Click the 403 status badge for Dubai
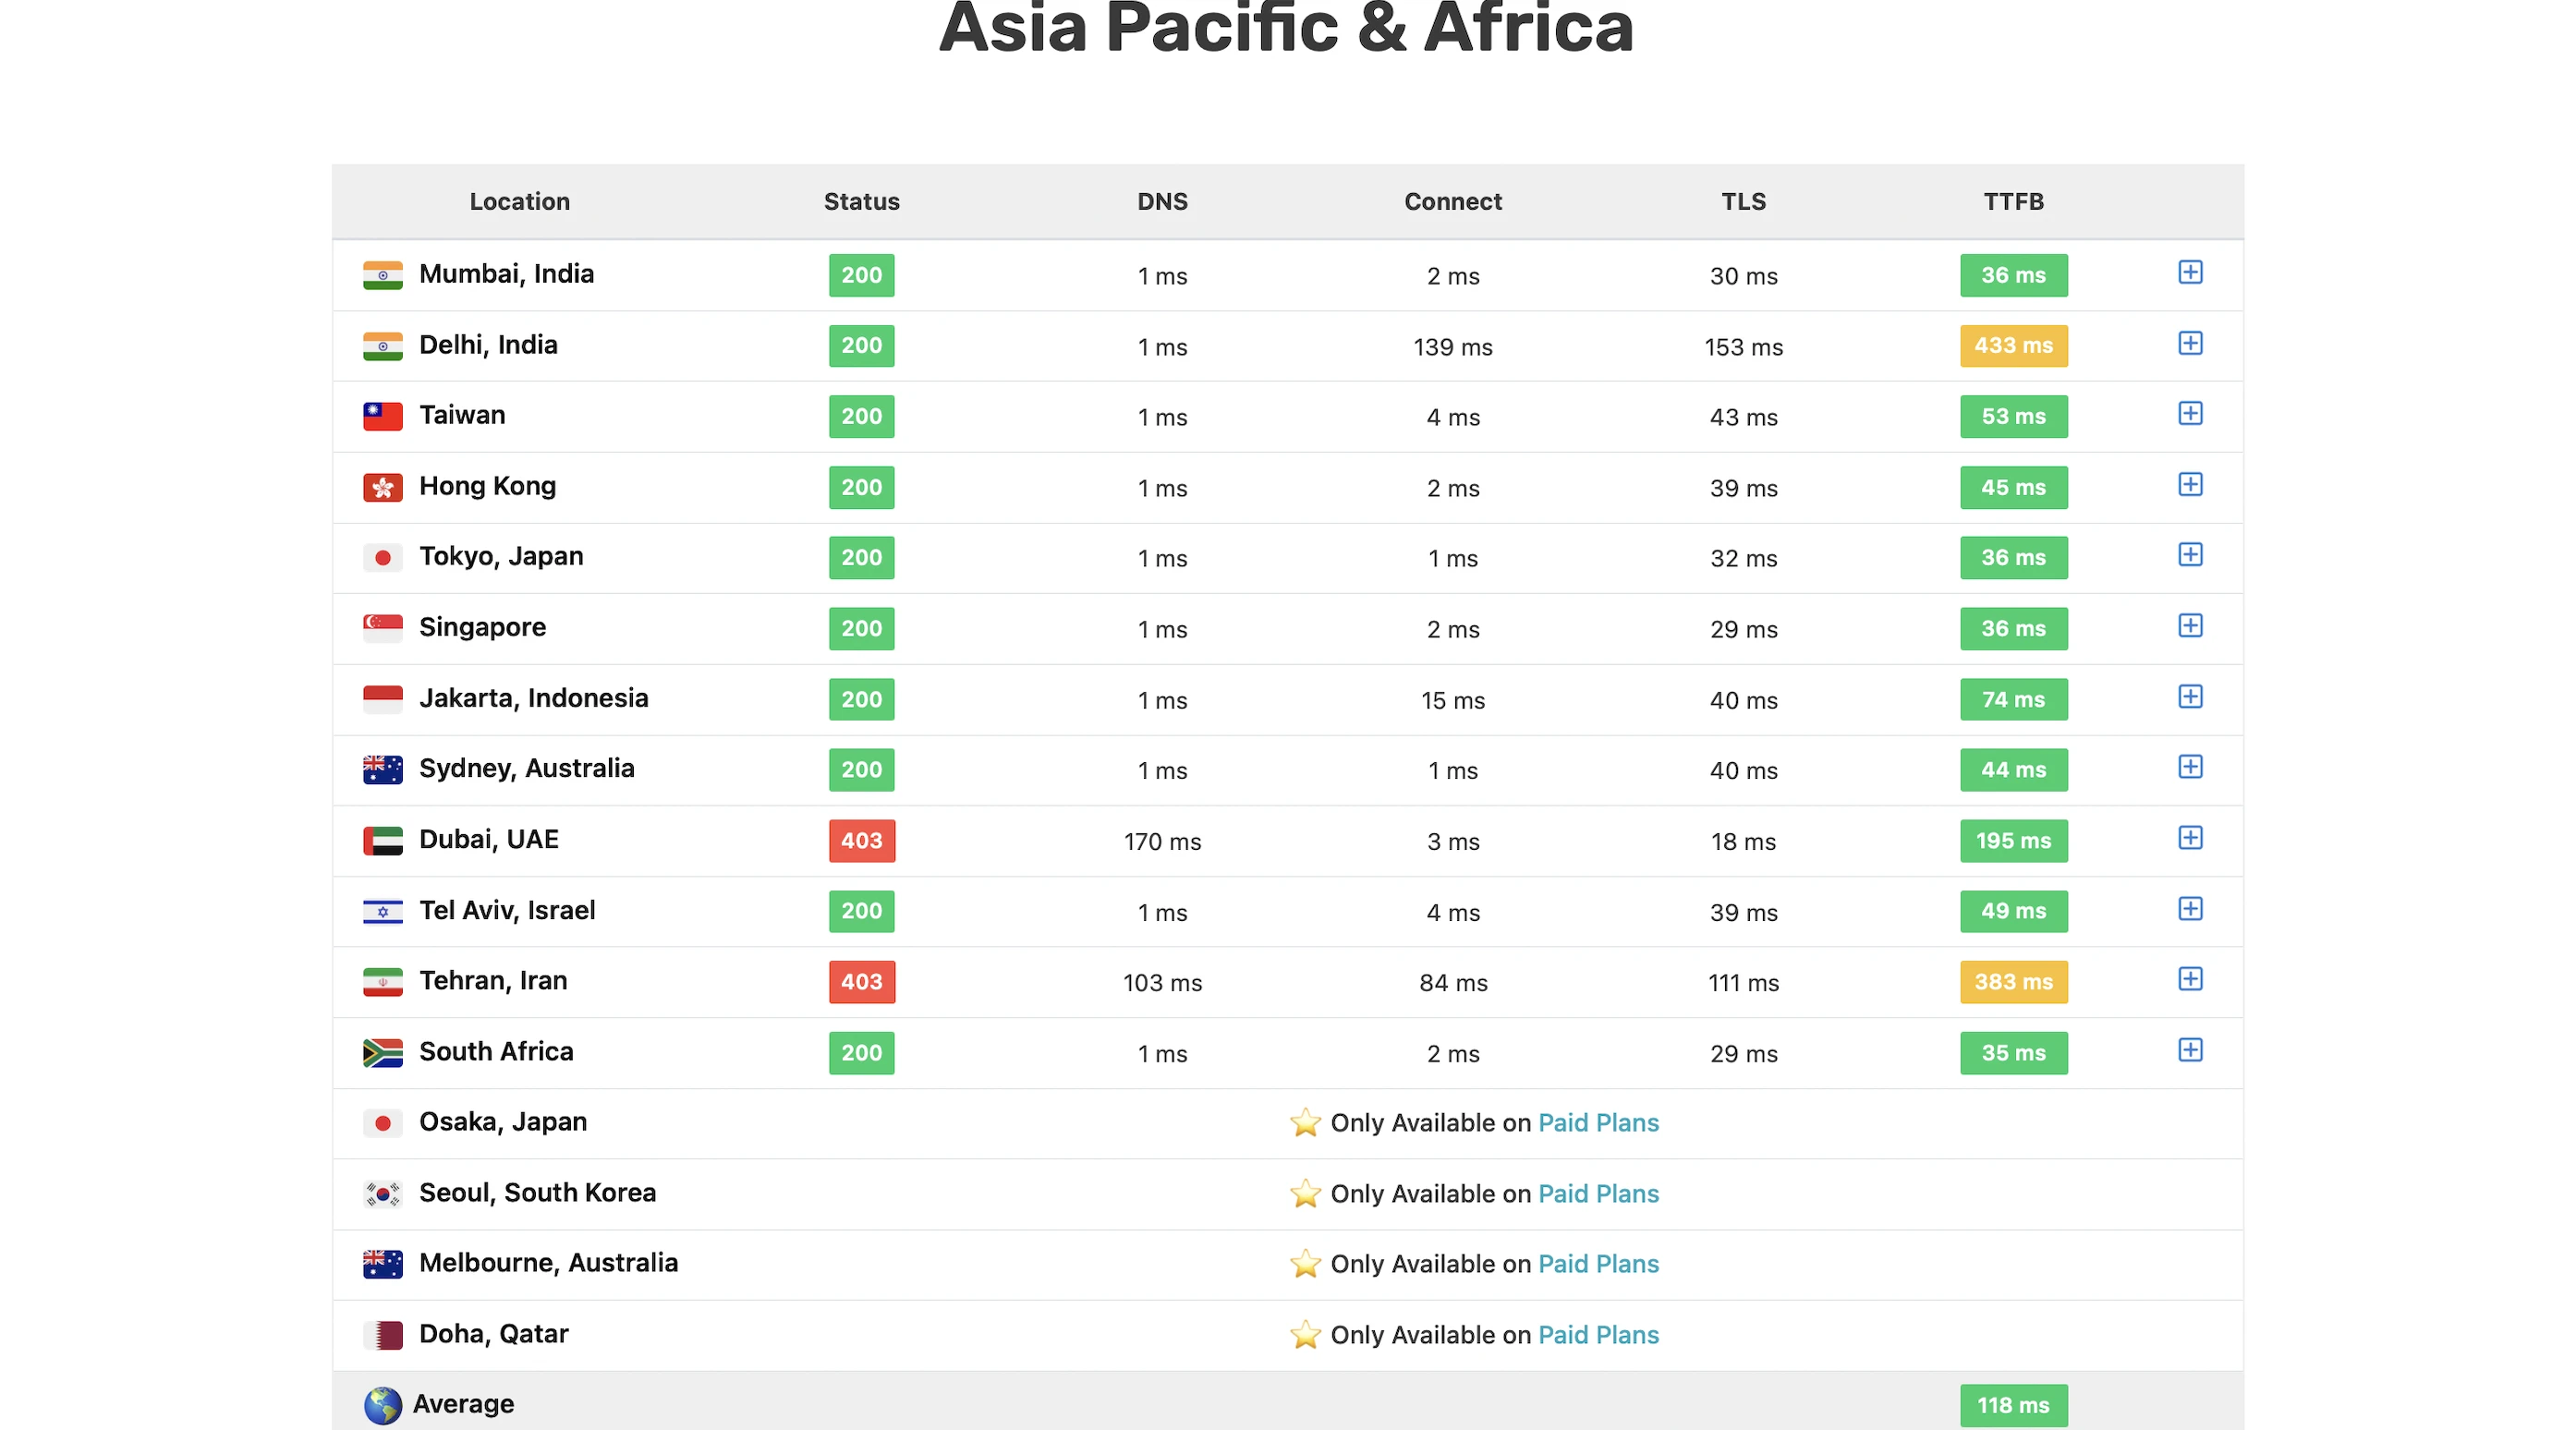This screenshot has width=2576, height=1430. tap(861, 841)
